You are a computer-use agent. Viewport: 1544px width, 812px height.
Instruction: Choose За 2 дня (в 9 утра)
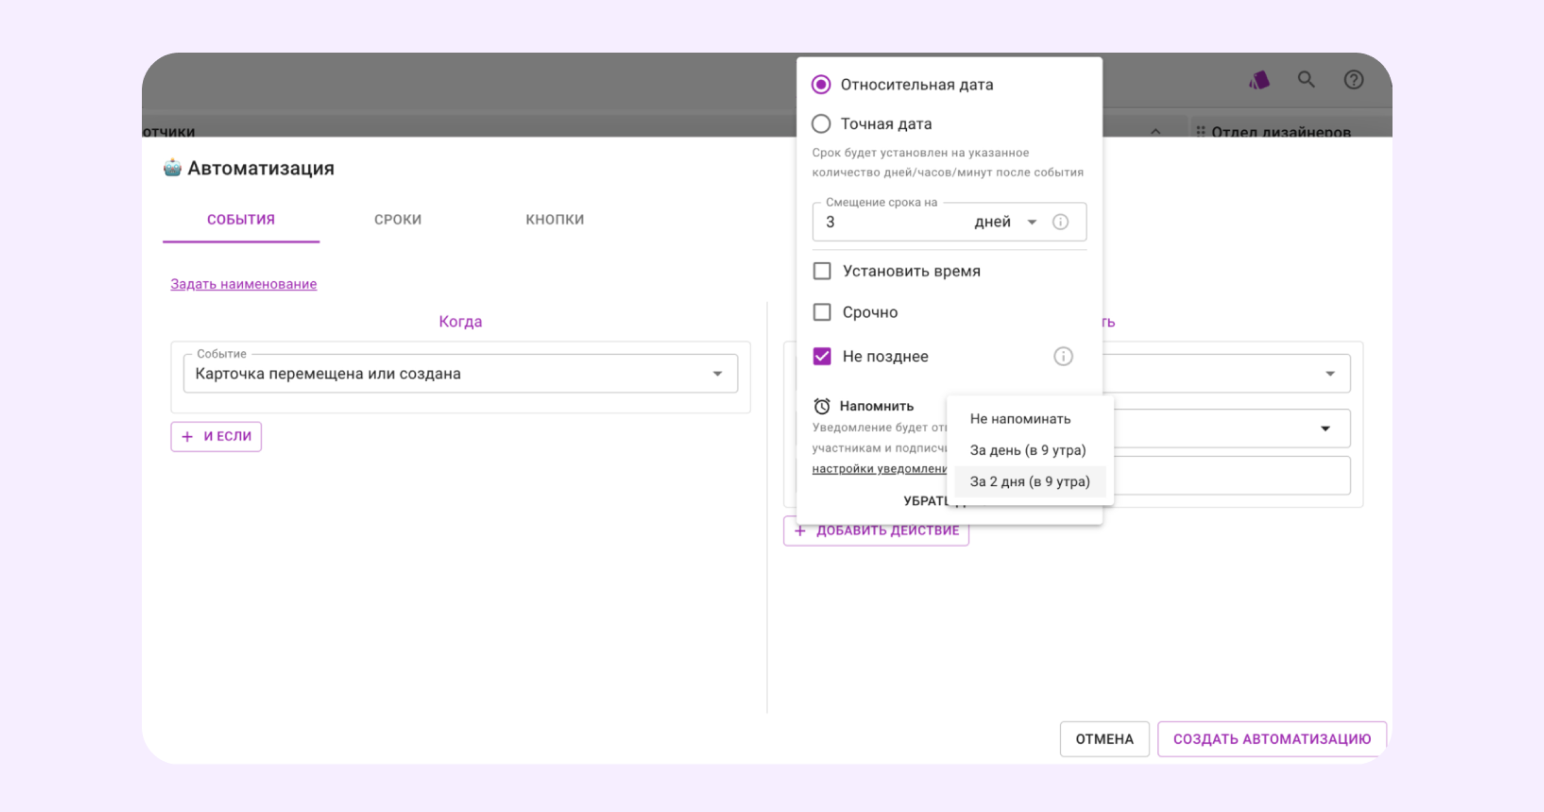coord(1030,481)
